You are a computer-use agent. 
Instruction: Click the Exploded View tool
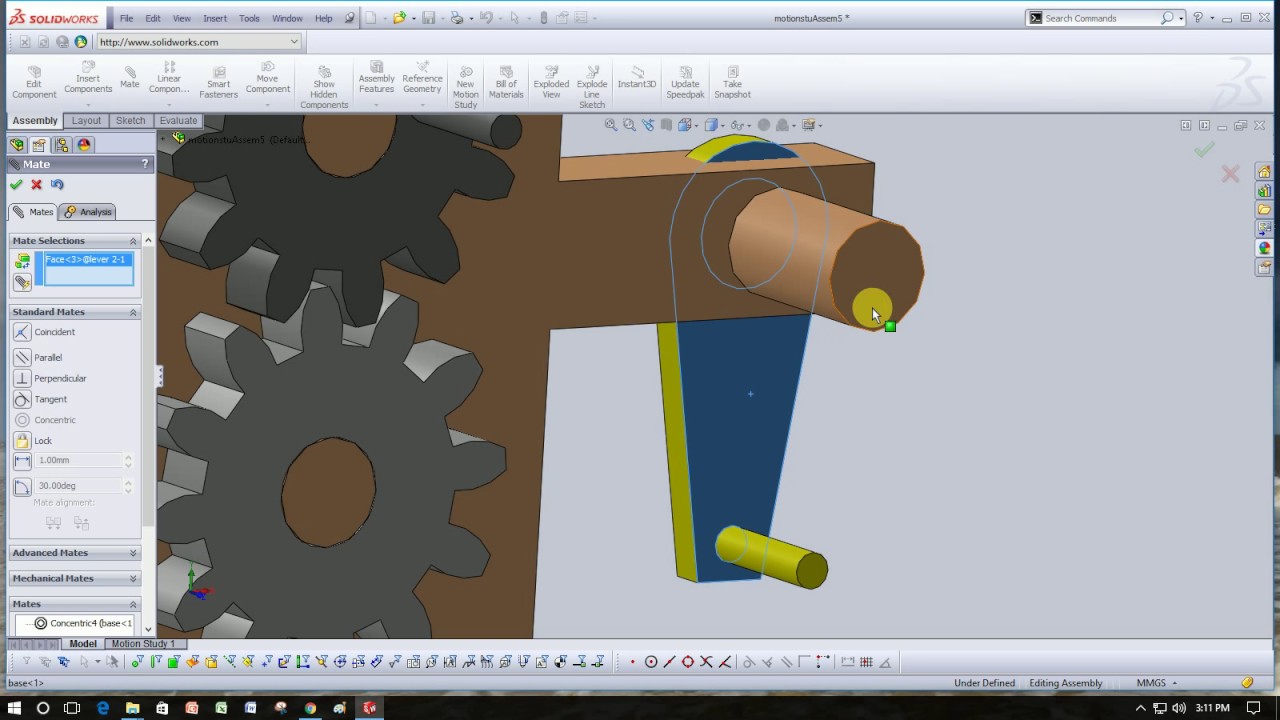pos(551,83)
